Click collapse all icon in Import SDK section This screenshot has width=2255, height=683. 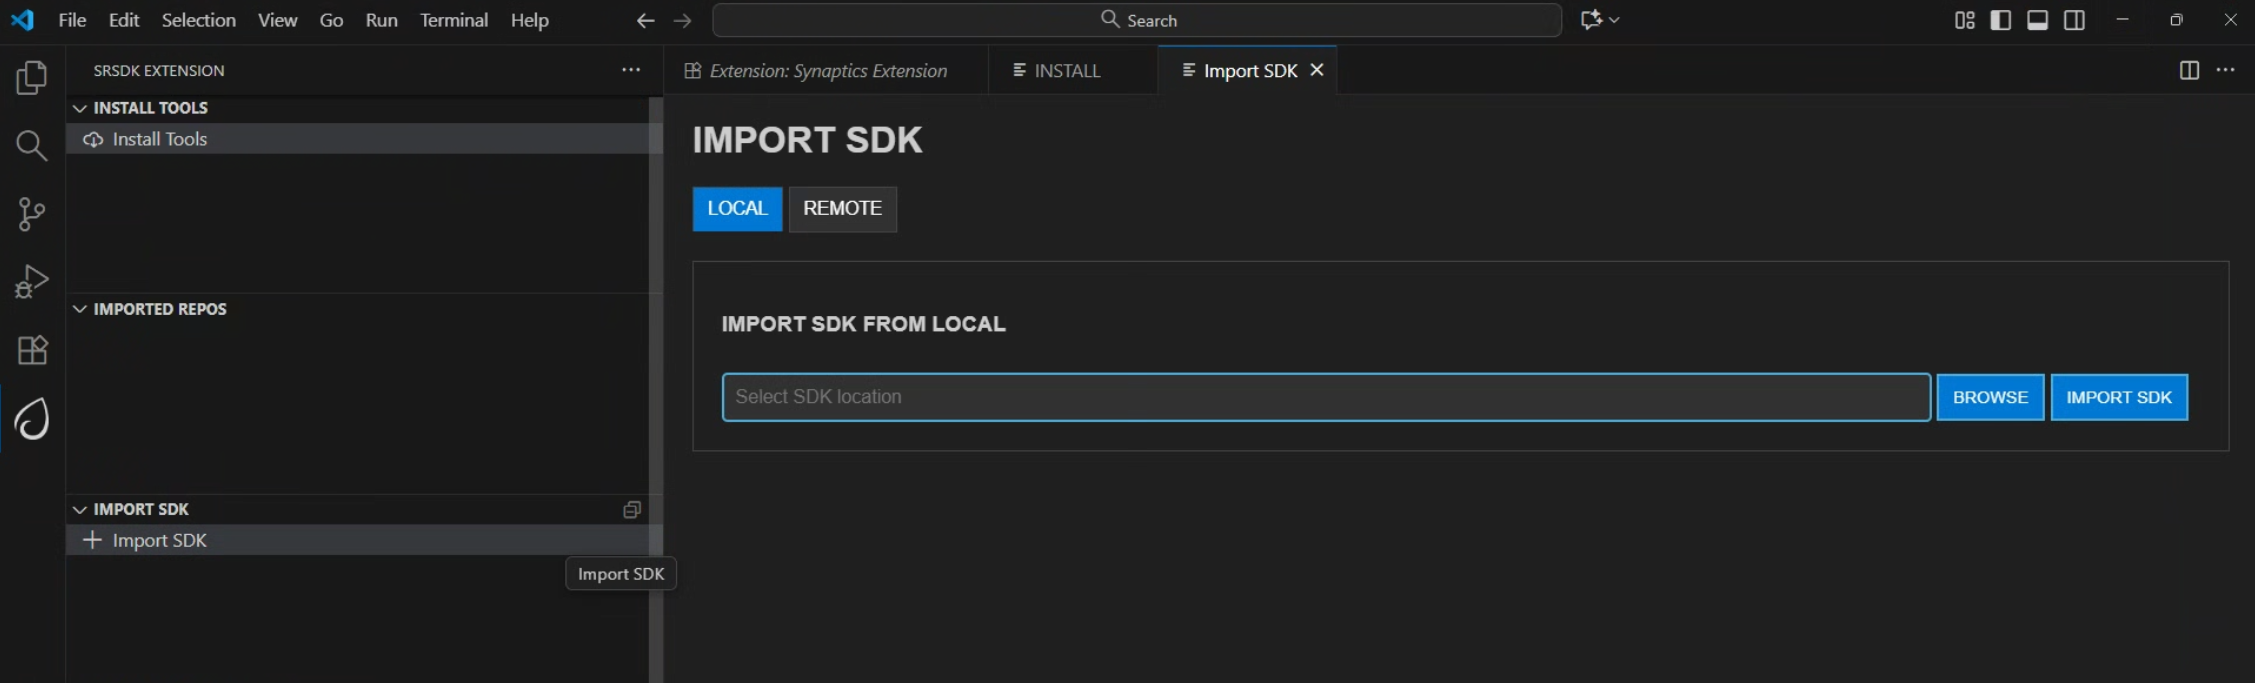pyautogui.click(x=631, y=510)
